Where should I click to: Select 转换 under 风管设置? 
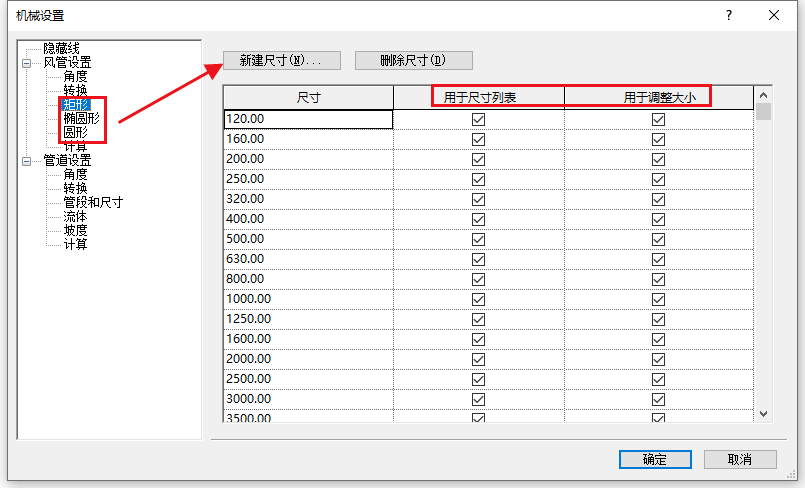coord(75,90)
